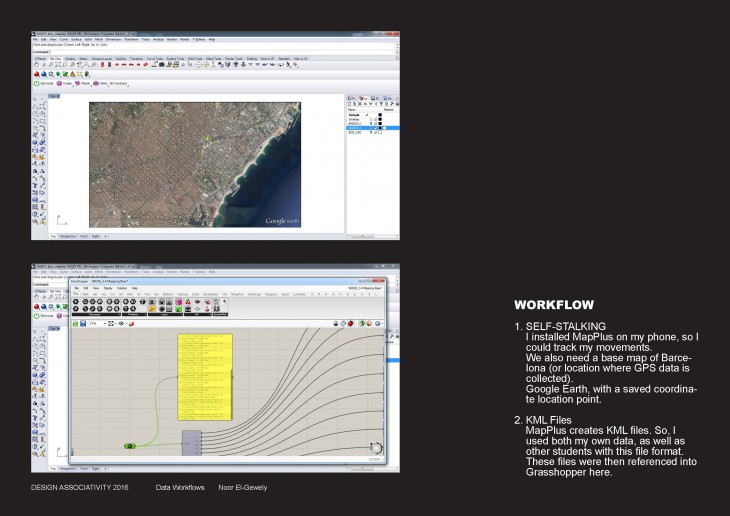The height and width of the screenshot is (516, 730).
Task: Select the yellow panel component on canvas
Action: 203,379
